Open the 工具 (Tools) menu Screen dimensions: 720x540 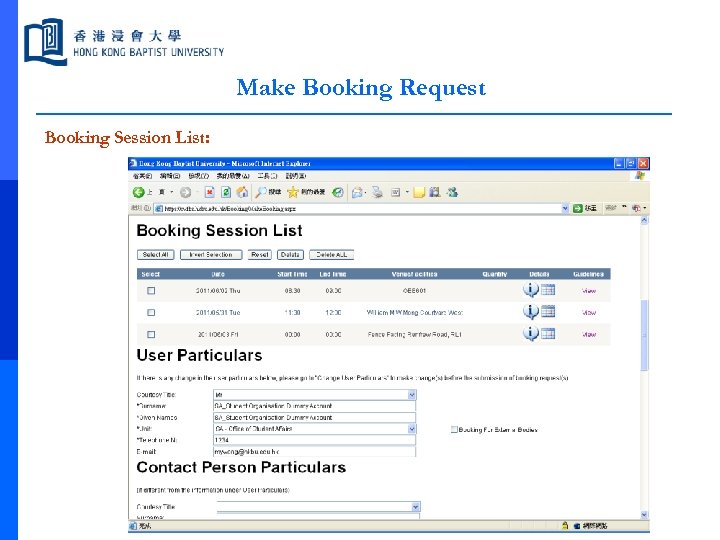tap(267, 176)
